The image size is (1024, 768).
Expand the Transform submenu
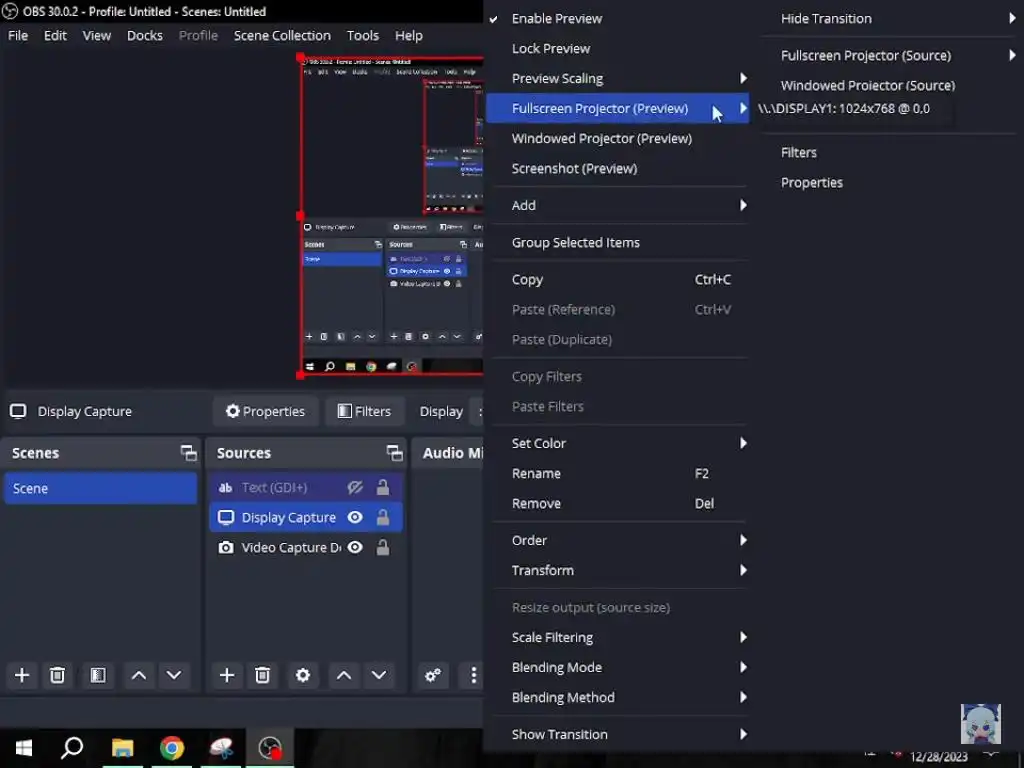pyautogui.click(x=617, y=570)
